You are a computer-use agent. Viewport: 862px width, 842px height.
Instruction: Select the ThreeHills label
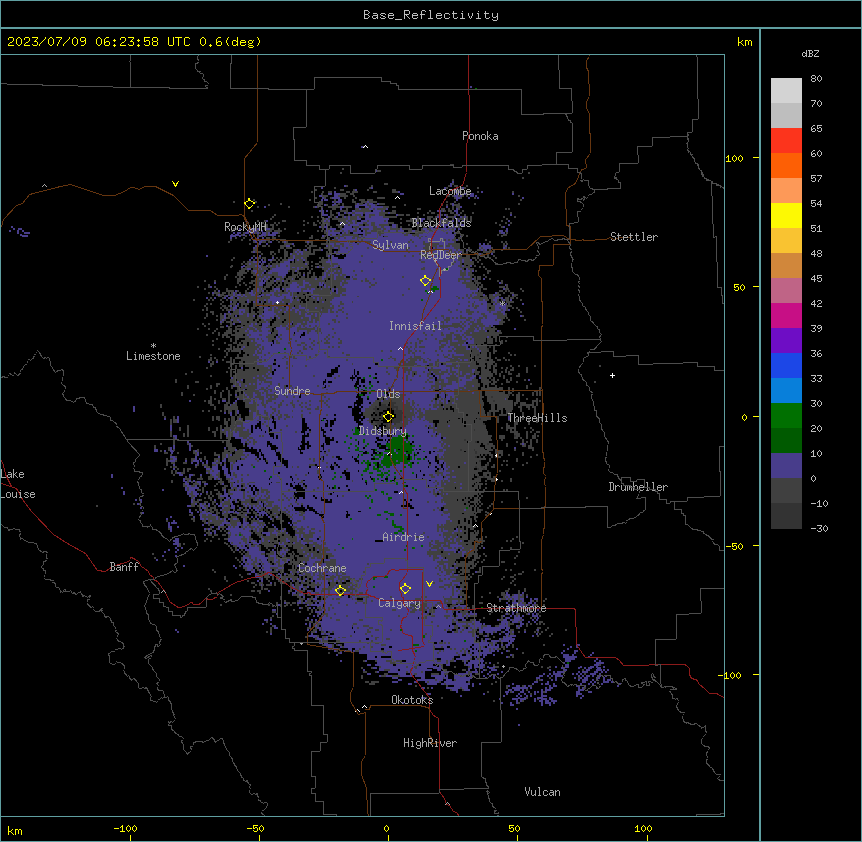click(537, 418)
